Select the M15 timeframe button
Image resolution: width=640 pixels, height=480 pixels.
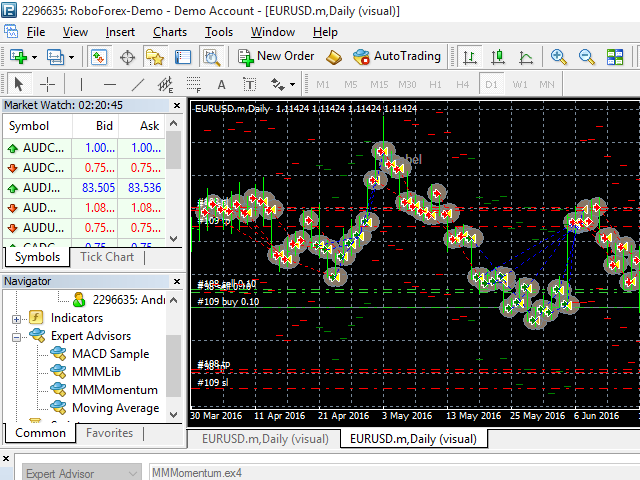click(x=379, y=84)
